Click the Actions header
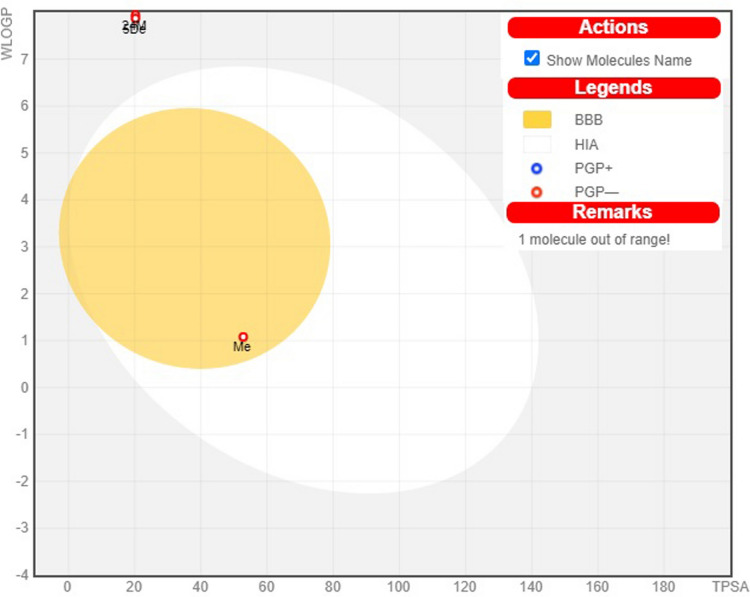This screenshot has width=750, height=597. [614, 27]
